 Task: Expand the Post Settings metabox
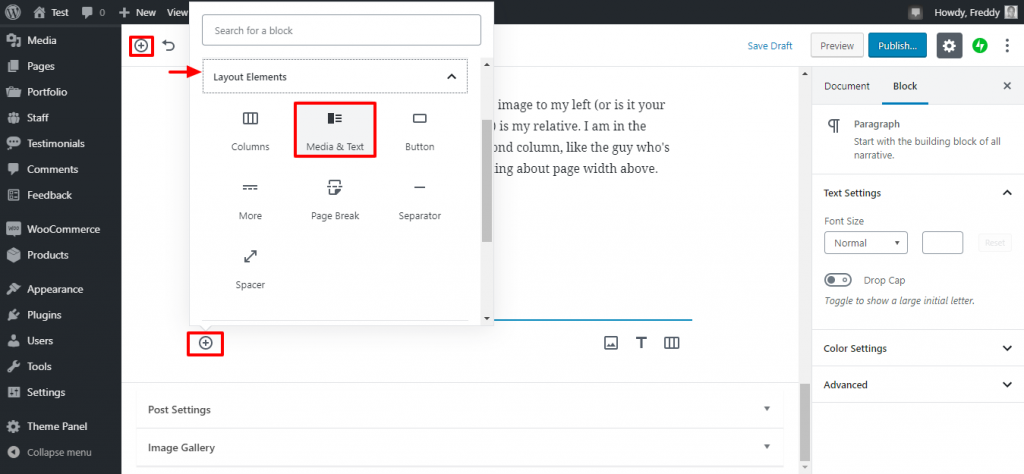coord(460,409)
